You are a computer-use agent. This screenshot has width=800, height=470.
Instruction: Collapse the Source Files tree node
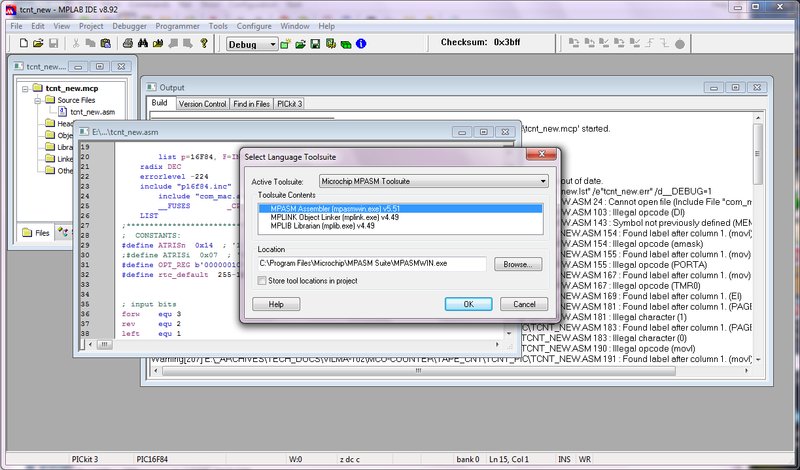pyautogui.click(x=37, y=101)
